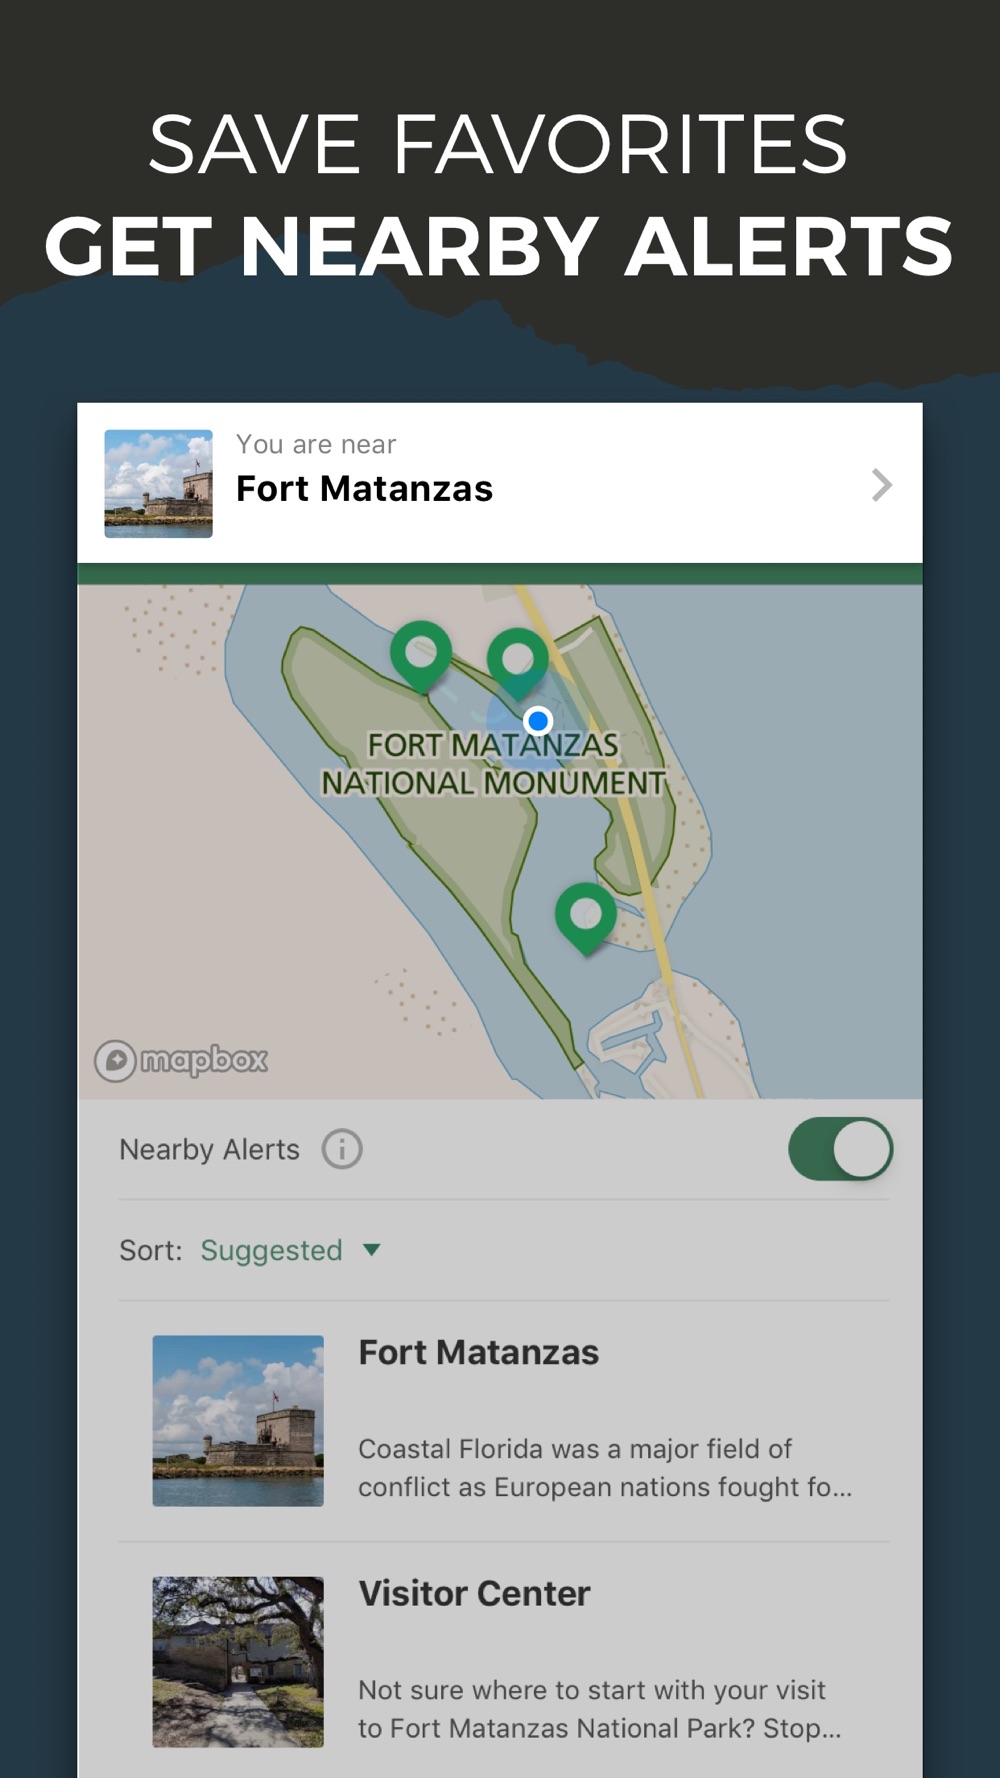Tap the Visitor Center photo thumbnail
Screen dimensions: 1000x1778
pyautogui.click(x=238, y=1662)
